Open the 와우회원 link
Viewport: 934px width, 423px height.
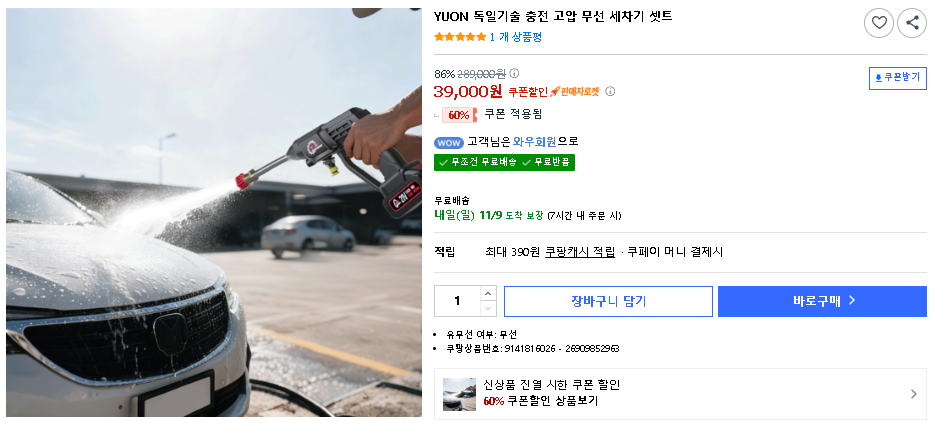tap(534, 142)
